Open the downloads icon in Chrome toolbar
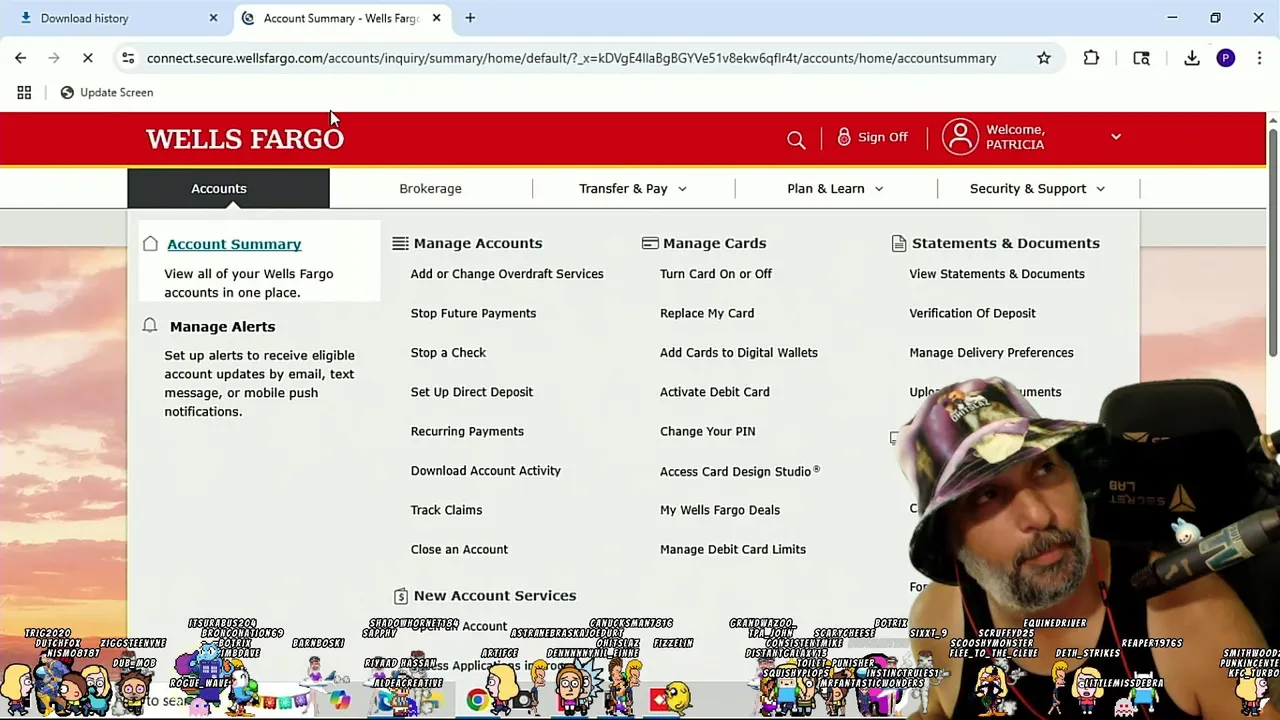1280x720 pixels. coord(1192,58)
